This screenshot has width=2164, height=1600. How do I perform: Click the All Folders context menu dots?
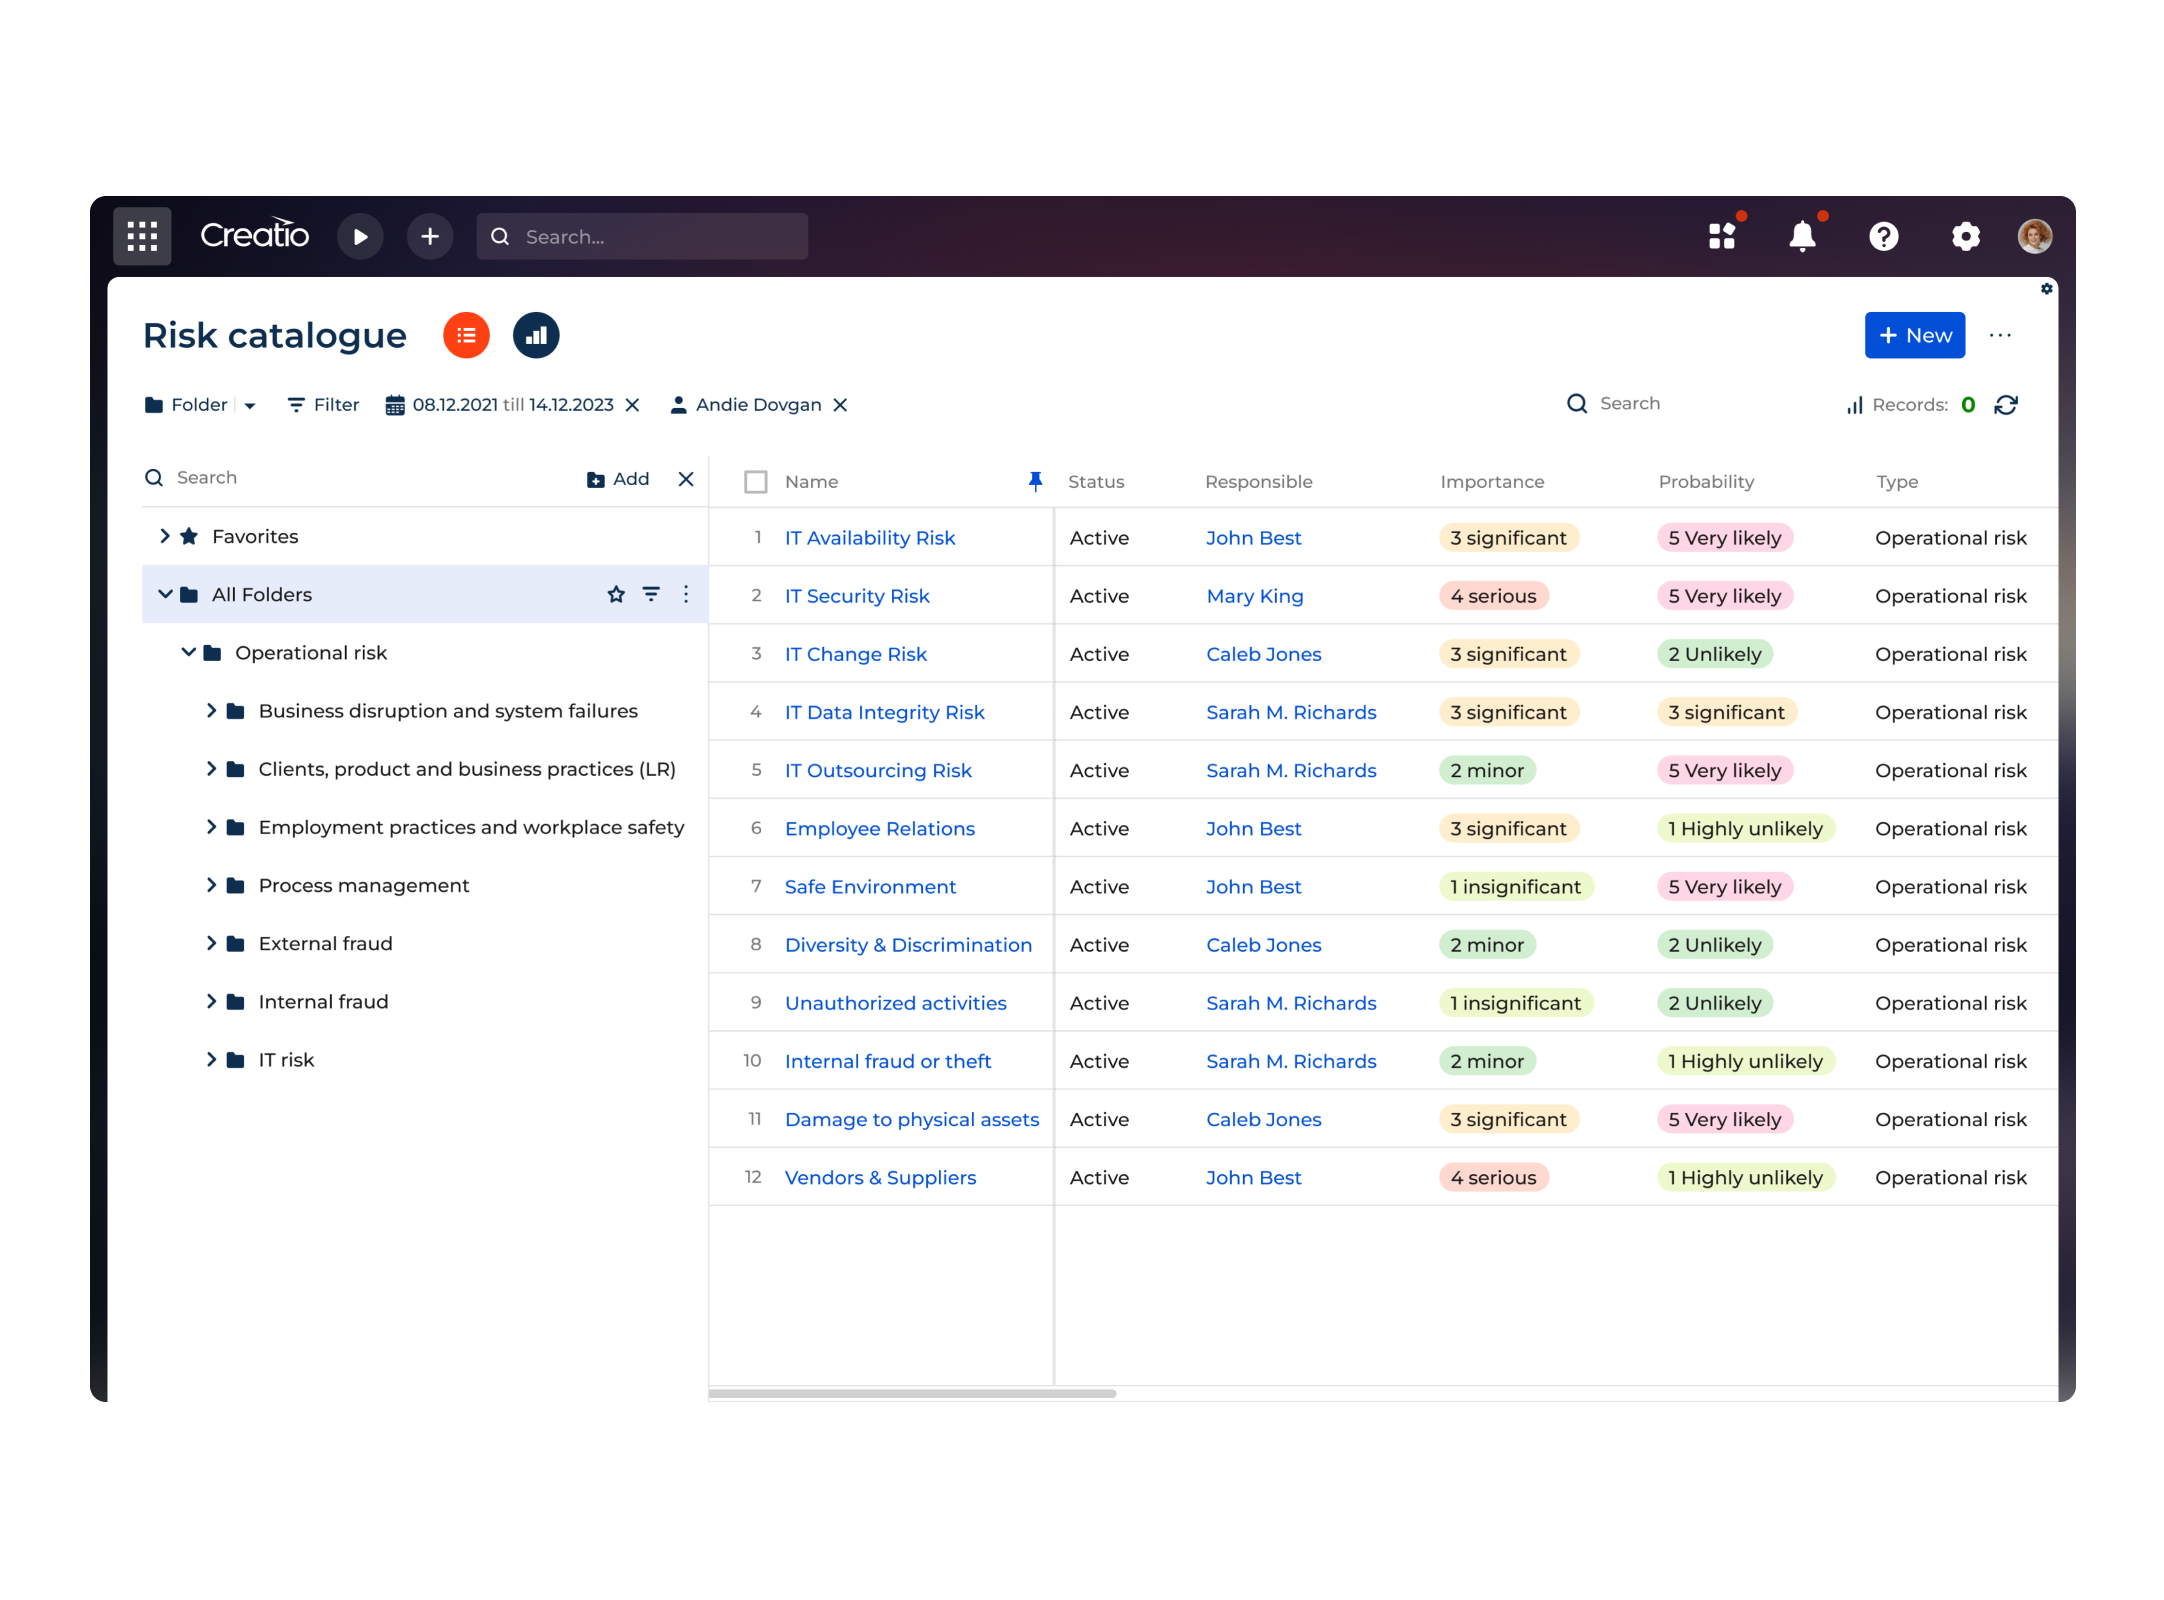(687, 593)
